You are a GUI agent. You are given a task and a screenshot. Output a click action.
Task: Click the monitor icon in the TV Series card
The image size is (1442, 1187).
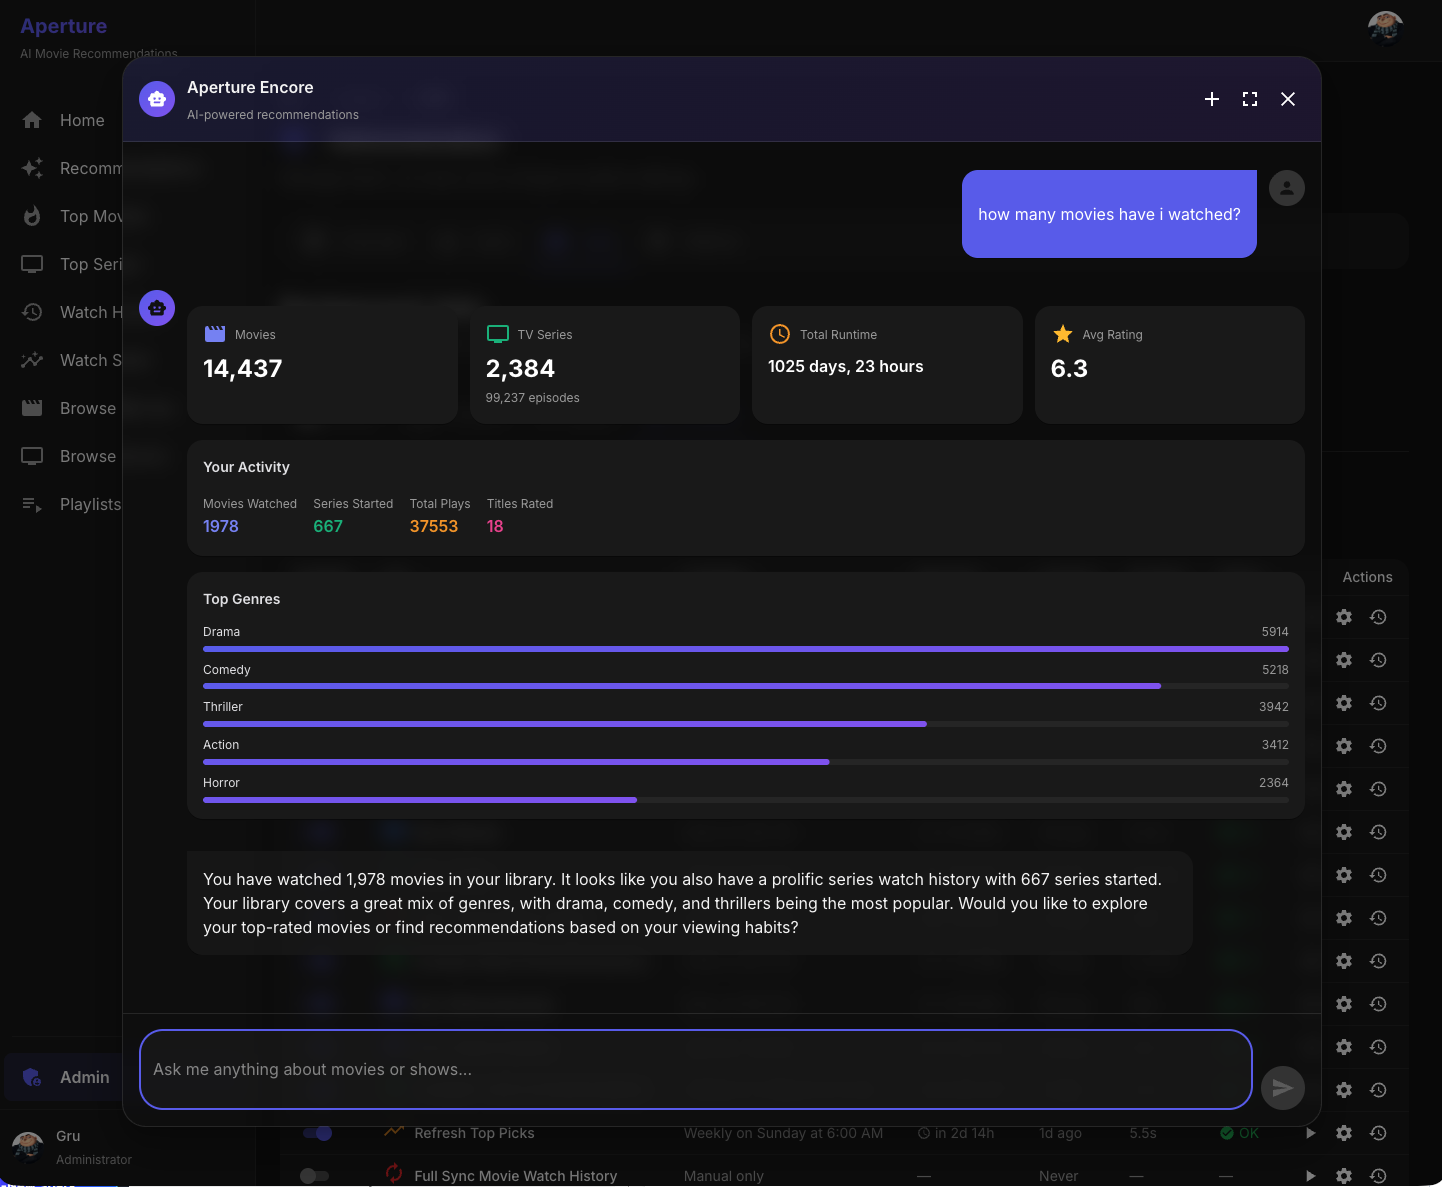[x=498, y=334]
